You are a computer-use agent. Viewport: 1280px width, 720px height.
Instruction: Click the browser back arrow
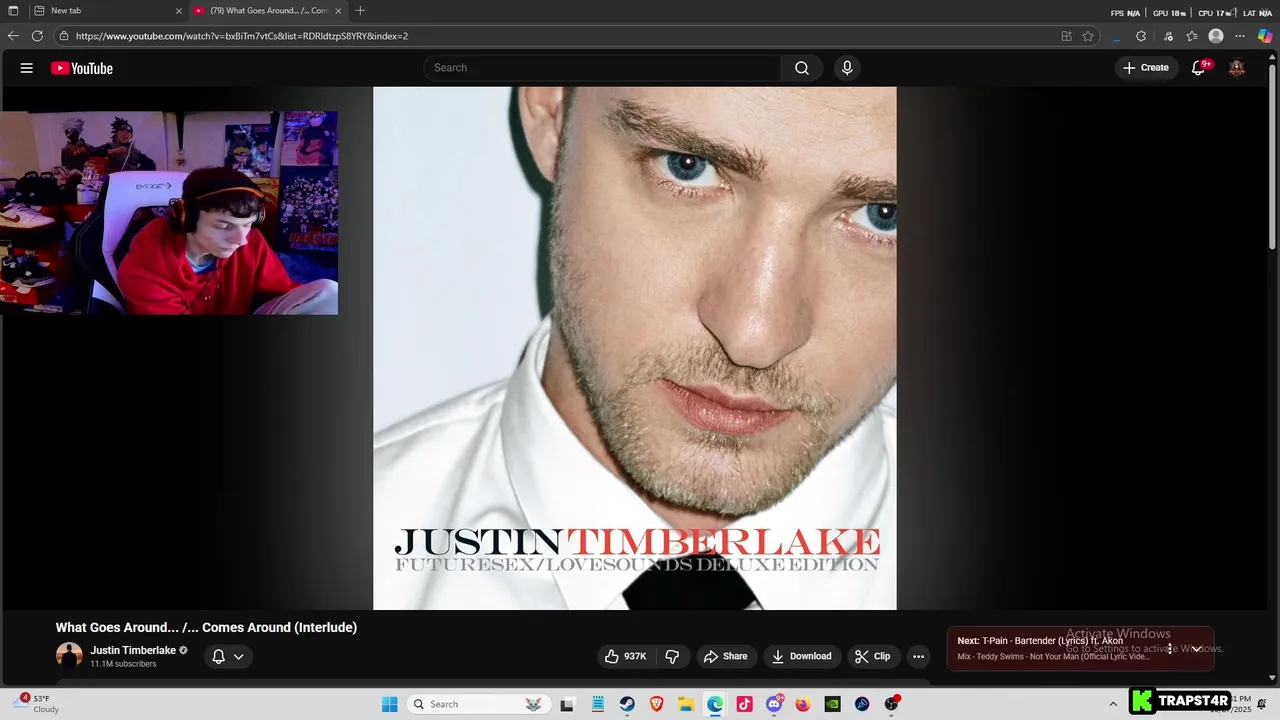click(x=13, y=36)
